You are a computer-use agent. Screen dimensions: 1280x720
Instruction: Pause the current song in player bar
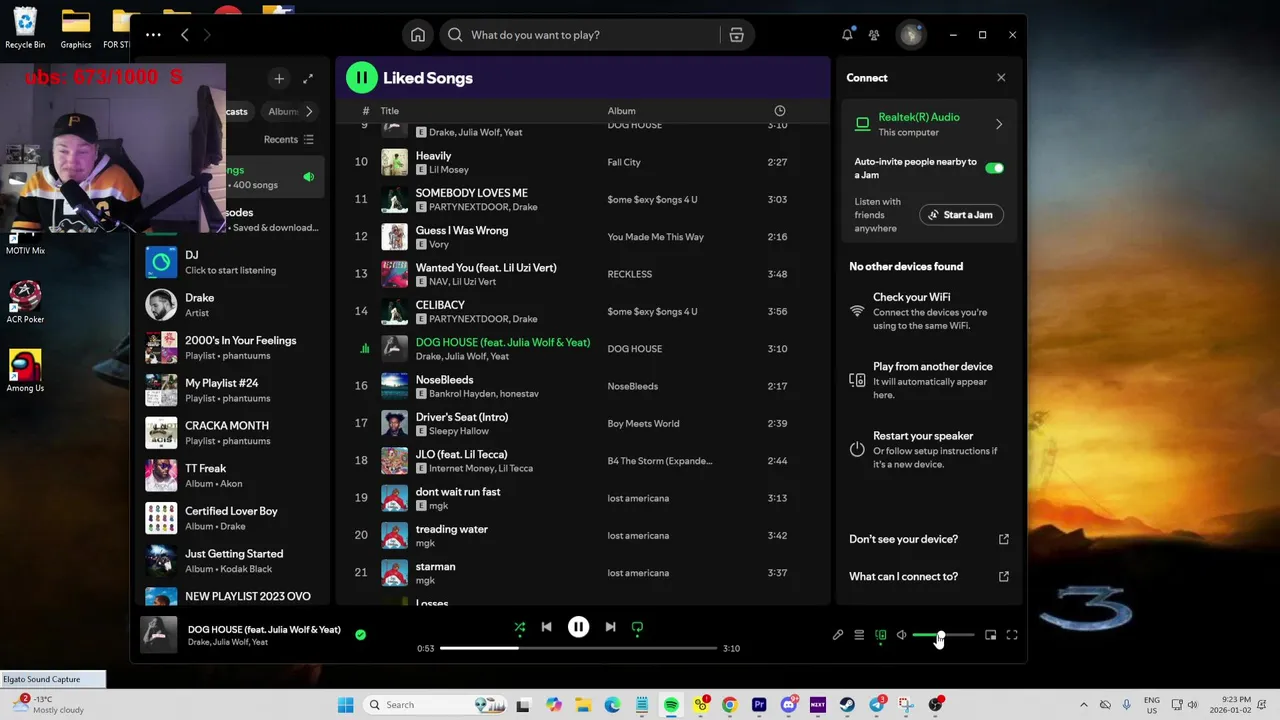[578, 627]
